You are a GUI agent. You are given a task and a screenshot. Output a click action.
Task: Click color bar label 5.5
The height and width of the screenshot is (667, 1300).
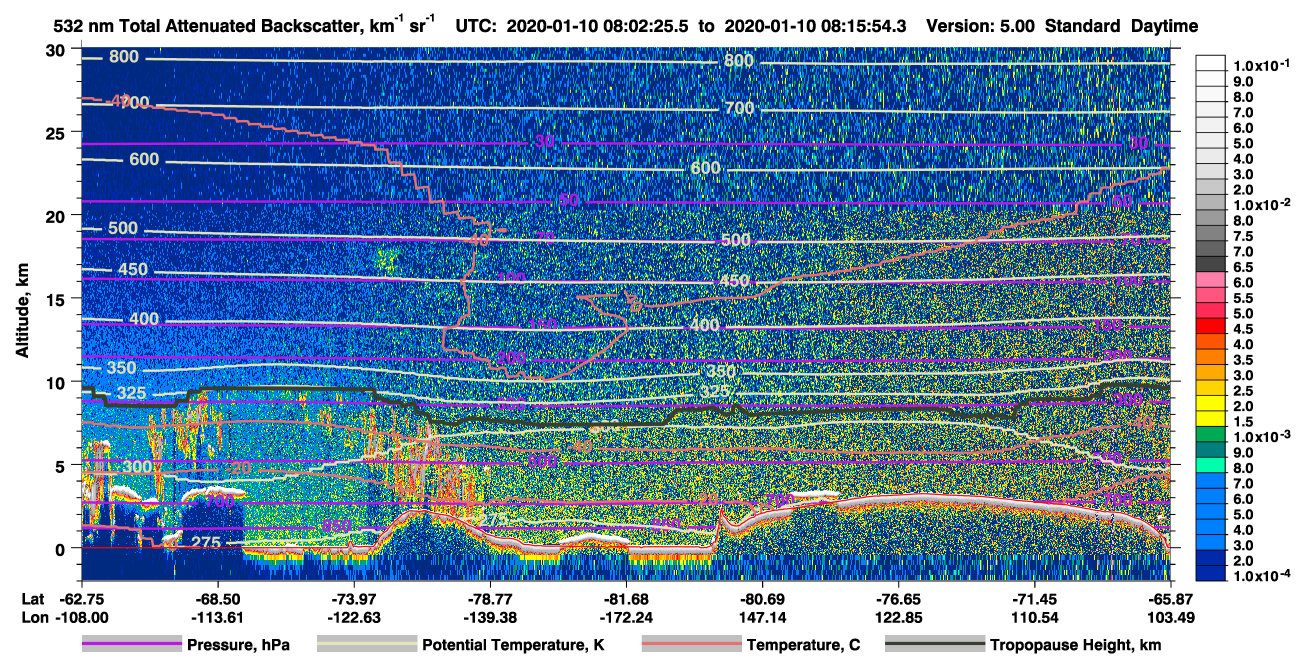tap(1244, 298)
